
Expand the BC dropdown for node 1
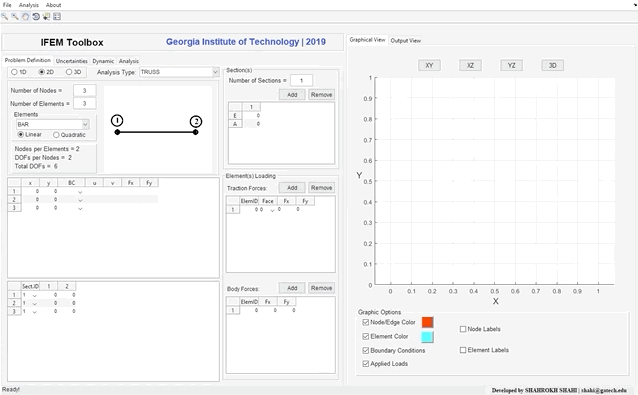(x=80, y=192)
